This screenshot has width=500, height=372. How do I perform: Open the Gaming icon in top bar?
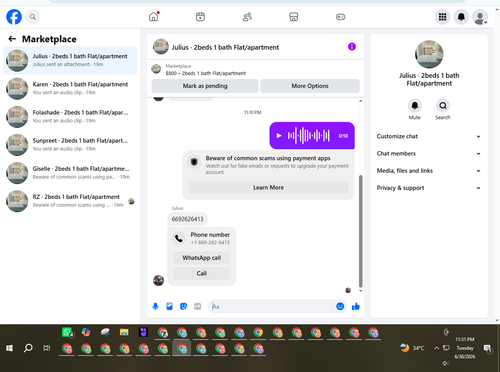340,17
